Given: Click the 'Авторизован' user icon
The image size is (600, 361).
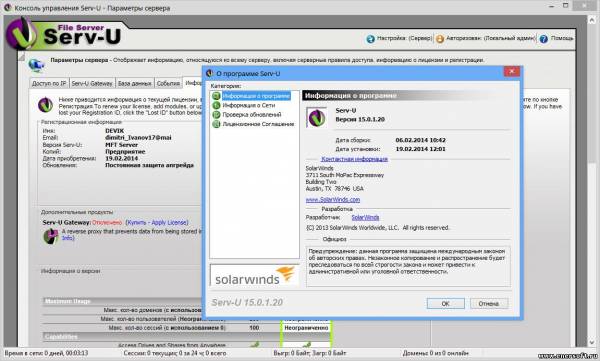Looking at the screenshot, I should (x=440, y=39).
